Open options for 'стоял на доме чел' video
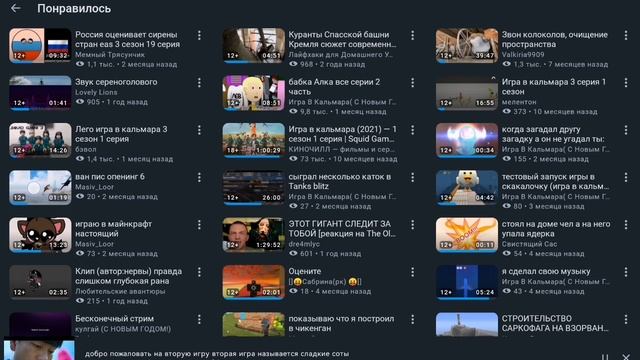640x360 pixels. 626,225
